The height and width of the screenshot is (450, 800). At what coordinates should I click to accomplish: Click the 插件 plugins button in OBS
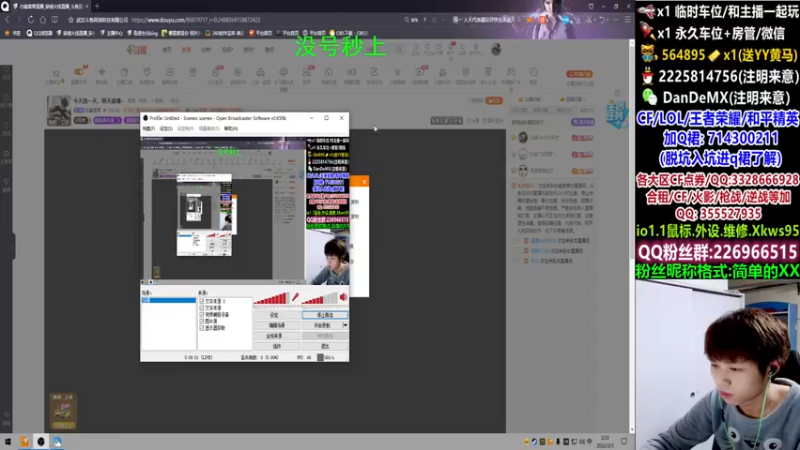click(x=277, y=346)
